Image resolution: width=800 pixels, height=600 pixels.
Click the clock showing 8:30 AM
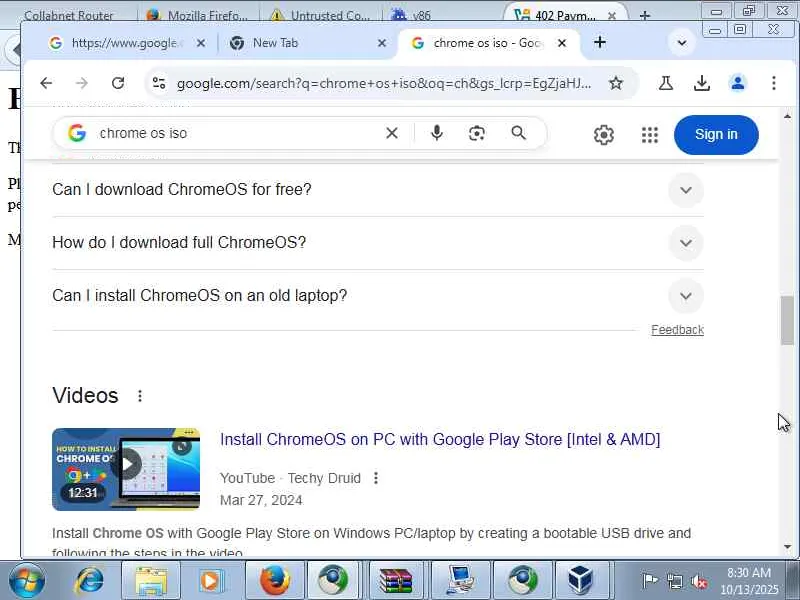click(748, 573)
